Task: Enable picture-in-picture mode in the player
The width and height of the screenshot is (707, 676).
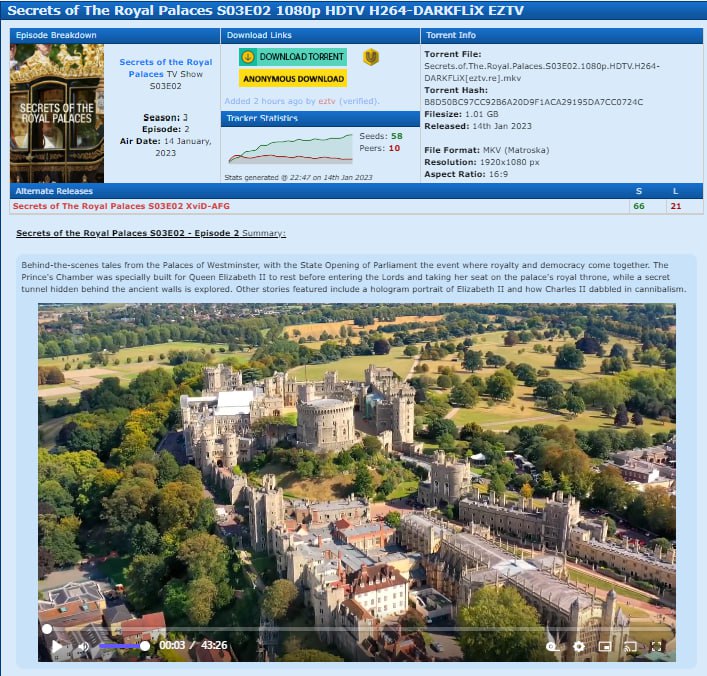Action: tap(604, 646)
